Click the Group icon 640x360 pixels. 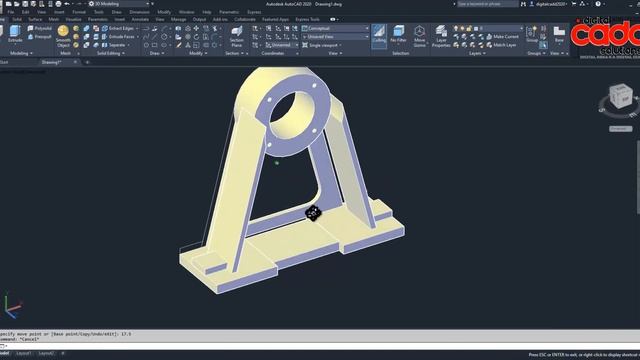click(532, 34)
